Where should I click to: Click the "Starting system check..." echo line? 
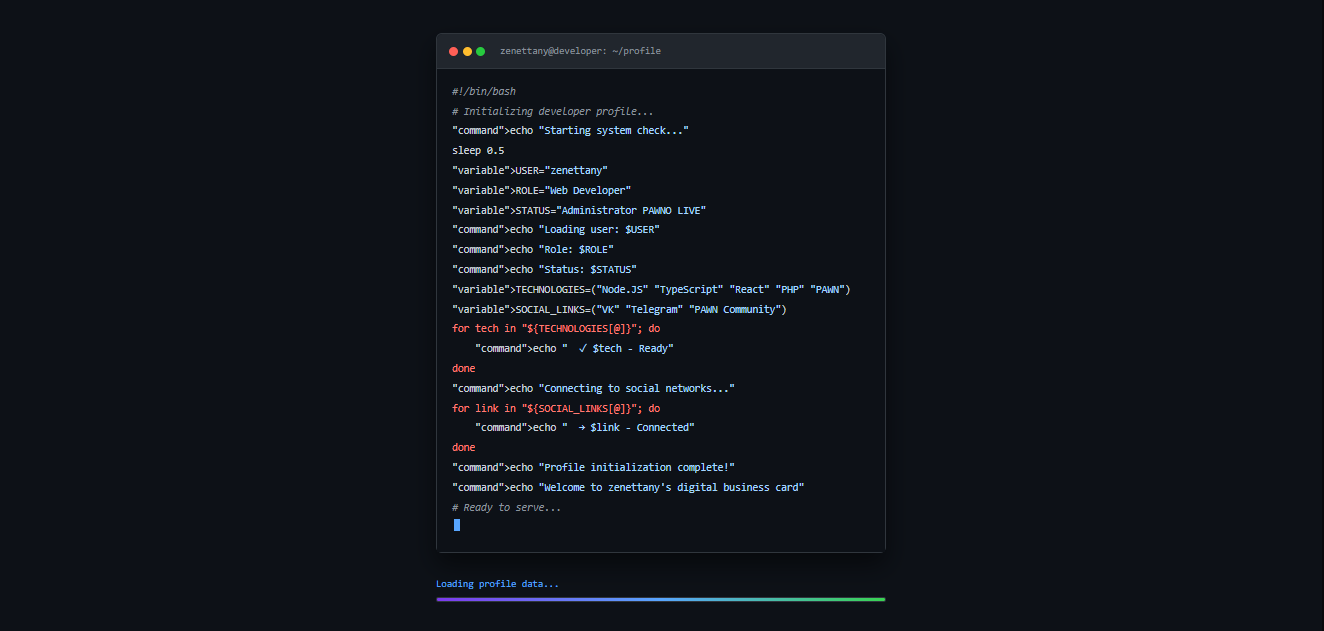(570, 131)
